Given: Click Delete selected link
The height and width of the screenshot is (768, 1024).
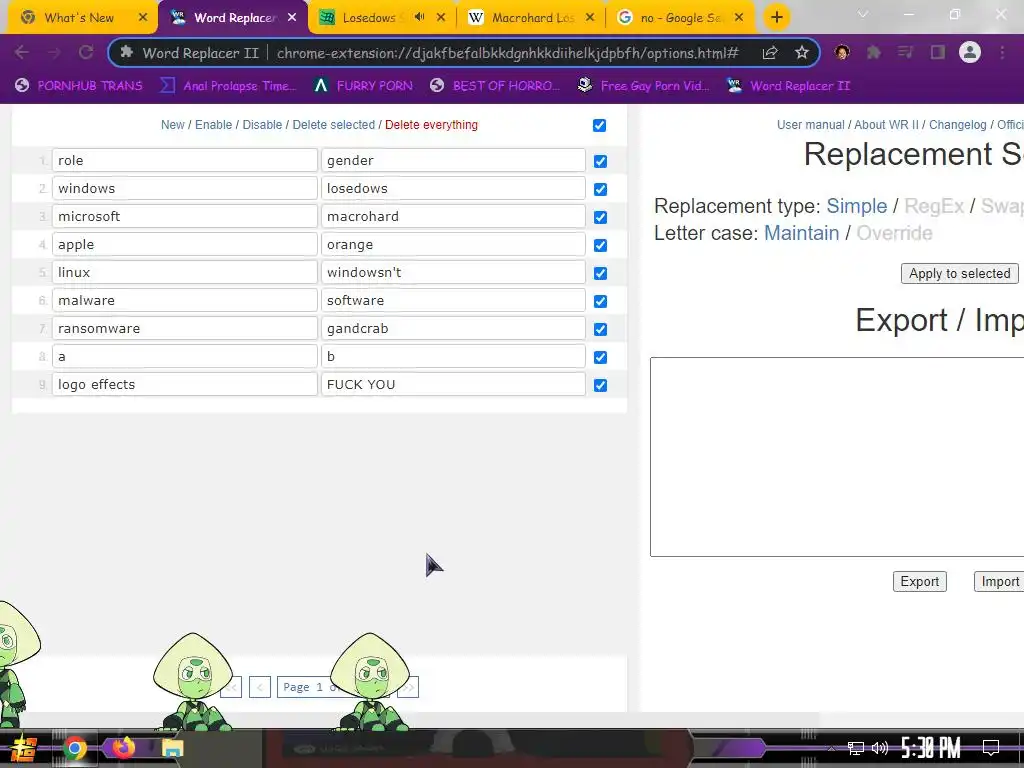Looking at the screenshot, I should (x=334, y=125).
